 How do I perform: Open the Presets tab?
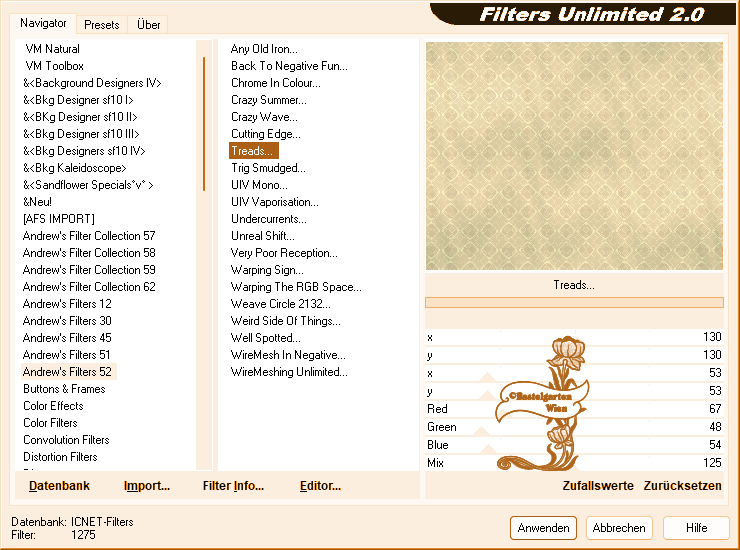pos(101,25)
